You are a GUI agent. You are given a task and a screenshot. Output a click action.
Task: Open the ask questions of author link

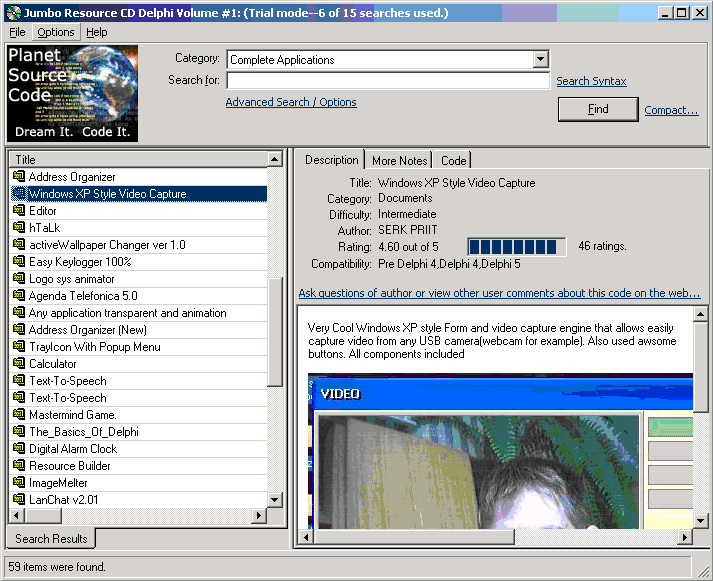[x=499, y=293]
